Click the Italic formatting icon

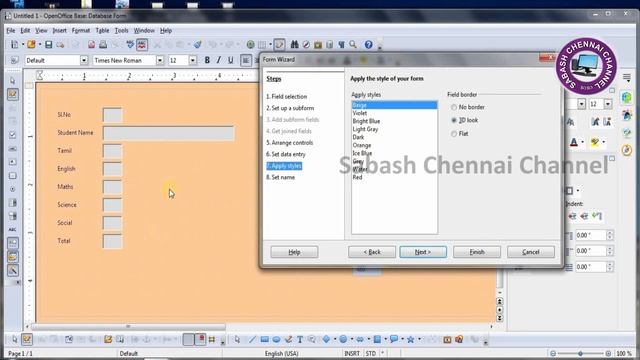(219, 60)
